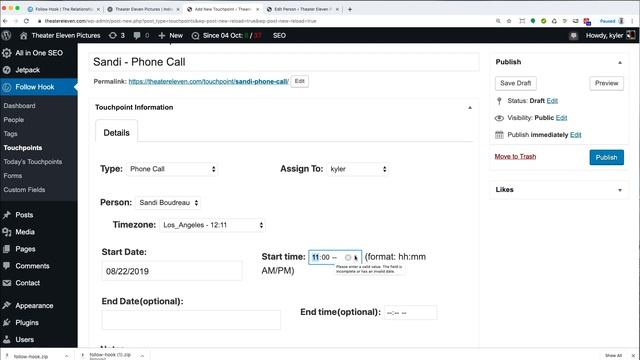This screenshot has width=640, height=360.
Task: Open Type dropdown set to Phone Call
Action: click(x=172, y=169)
